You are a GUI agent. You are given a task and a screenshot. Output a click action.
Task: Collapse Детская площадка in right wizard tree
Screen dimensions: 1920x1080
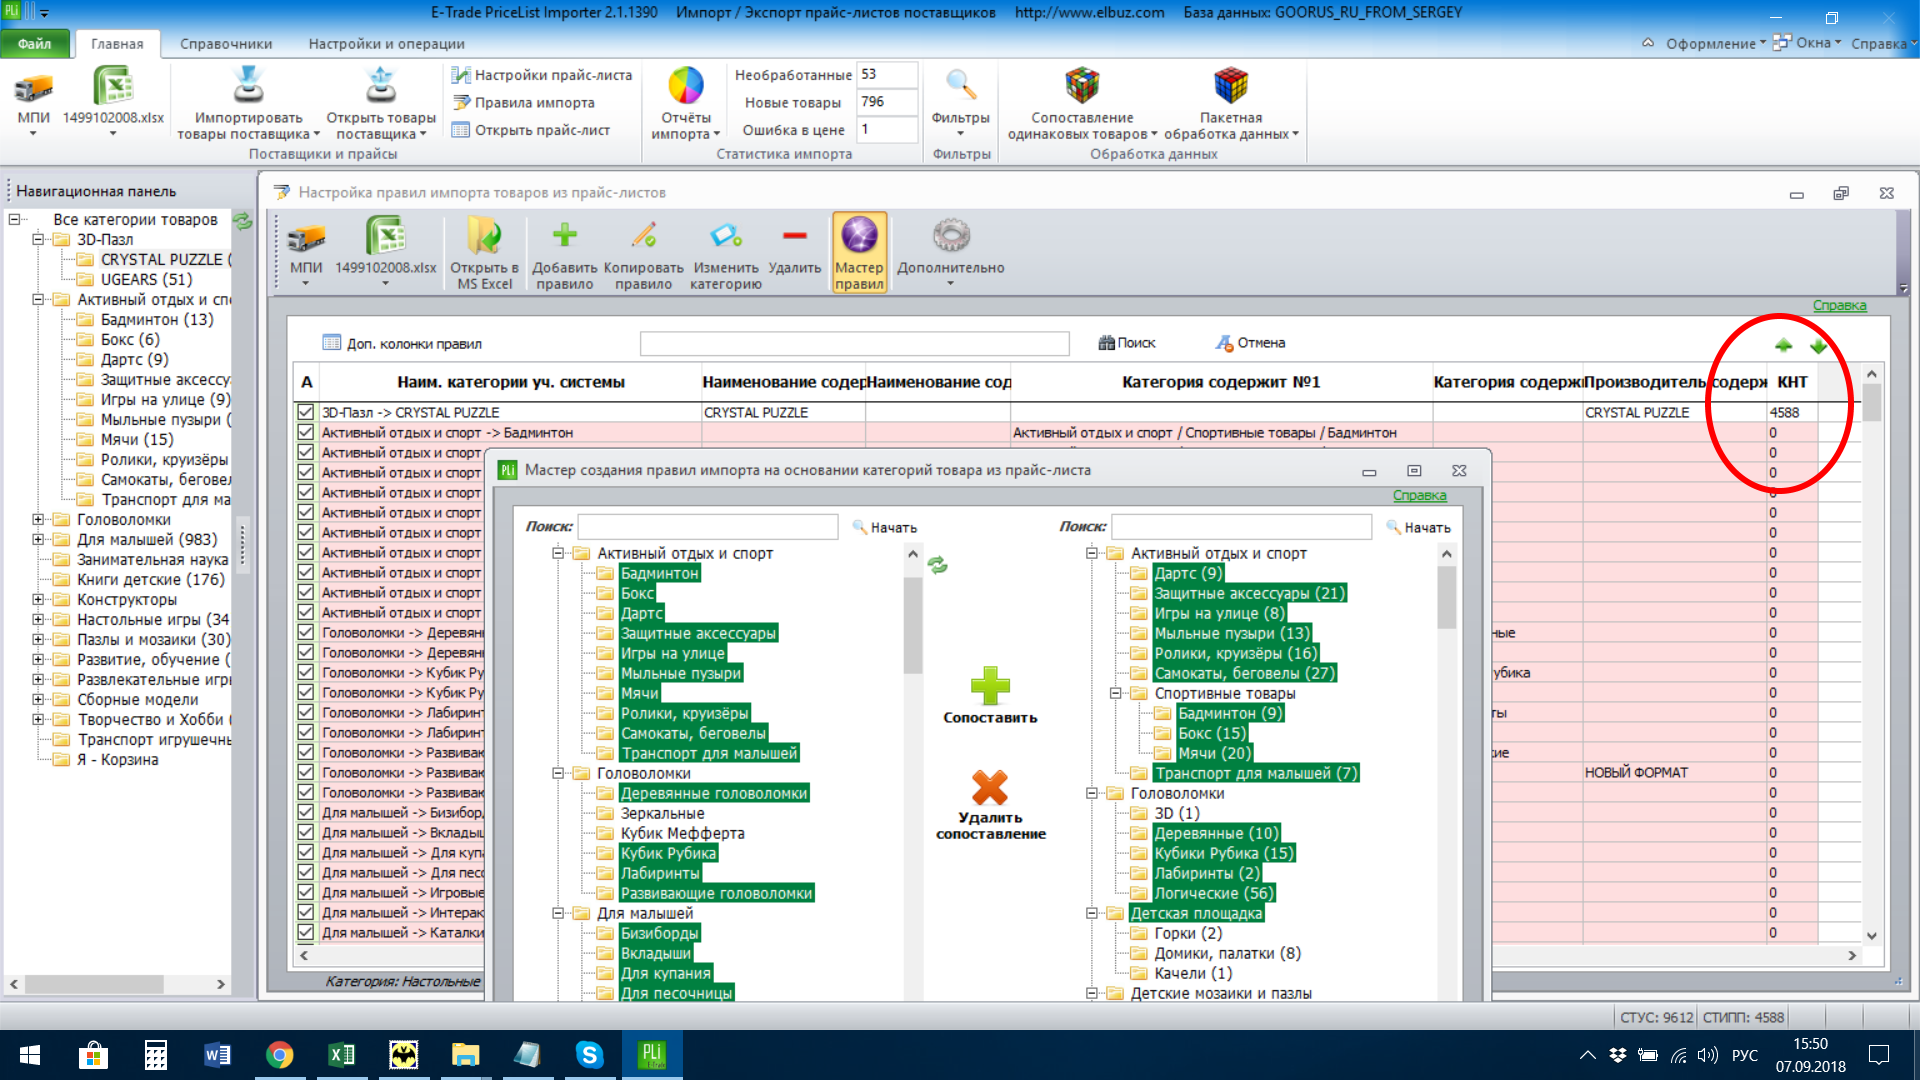click(1092, 913)
